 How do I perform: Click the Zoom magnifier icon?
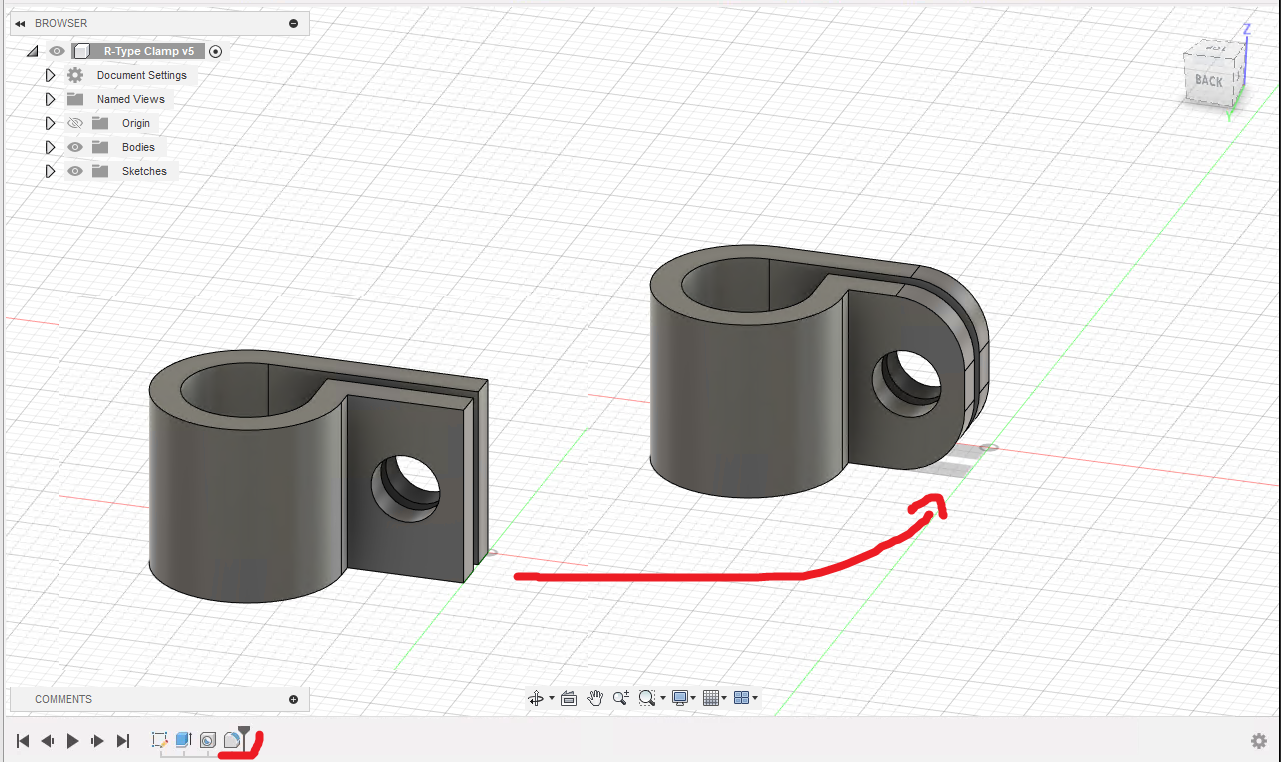(x=621, y=698)
